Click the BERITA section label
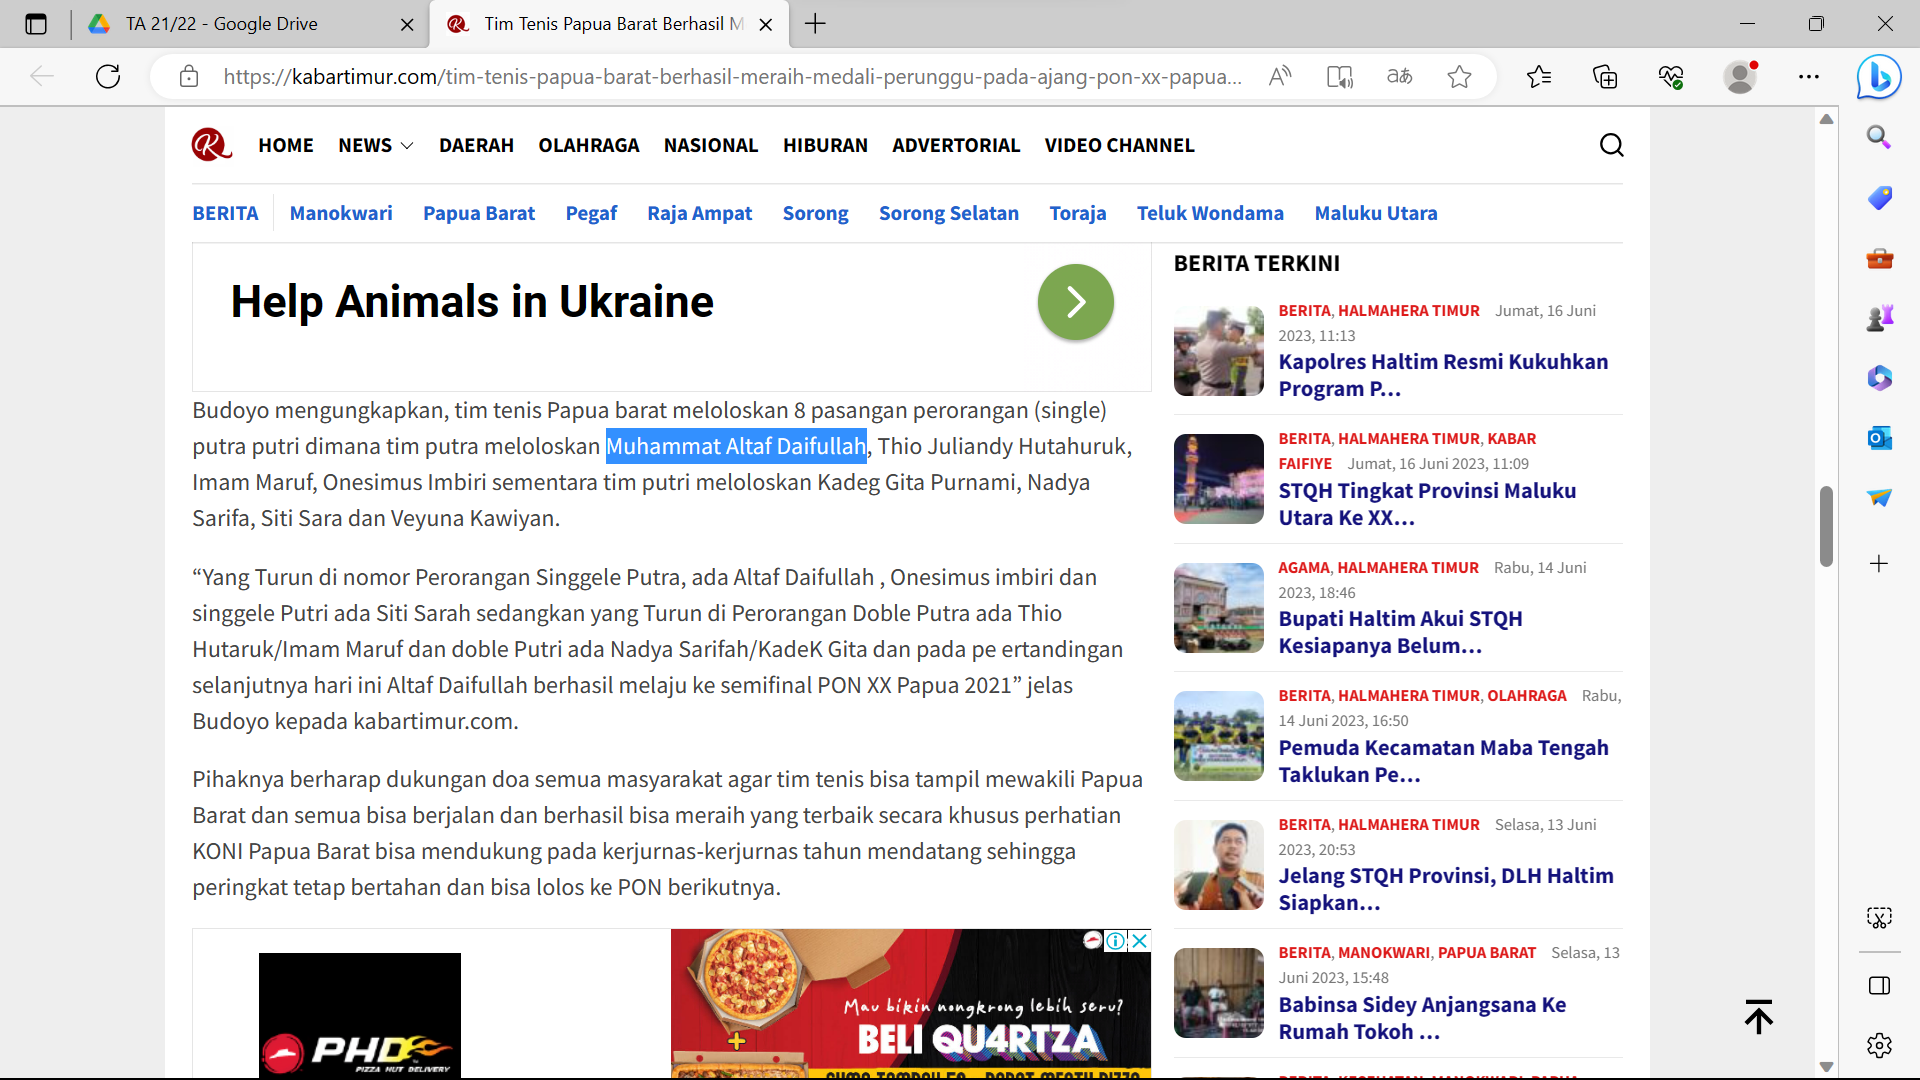 pyautogui.click(x=225, y=213)
